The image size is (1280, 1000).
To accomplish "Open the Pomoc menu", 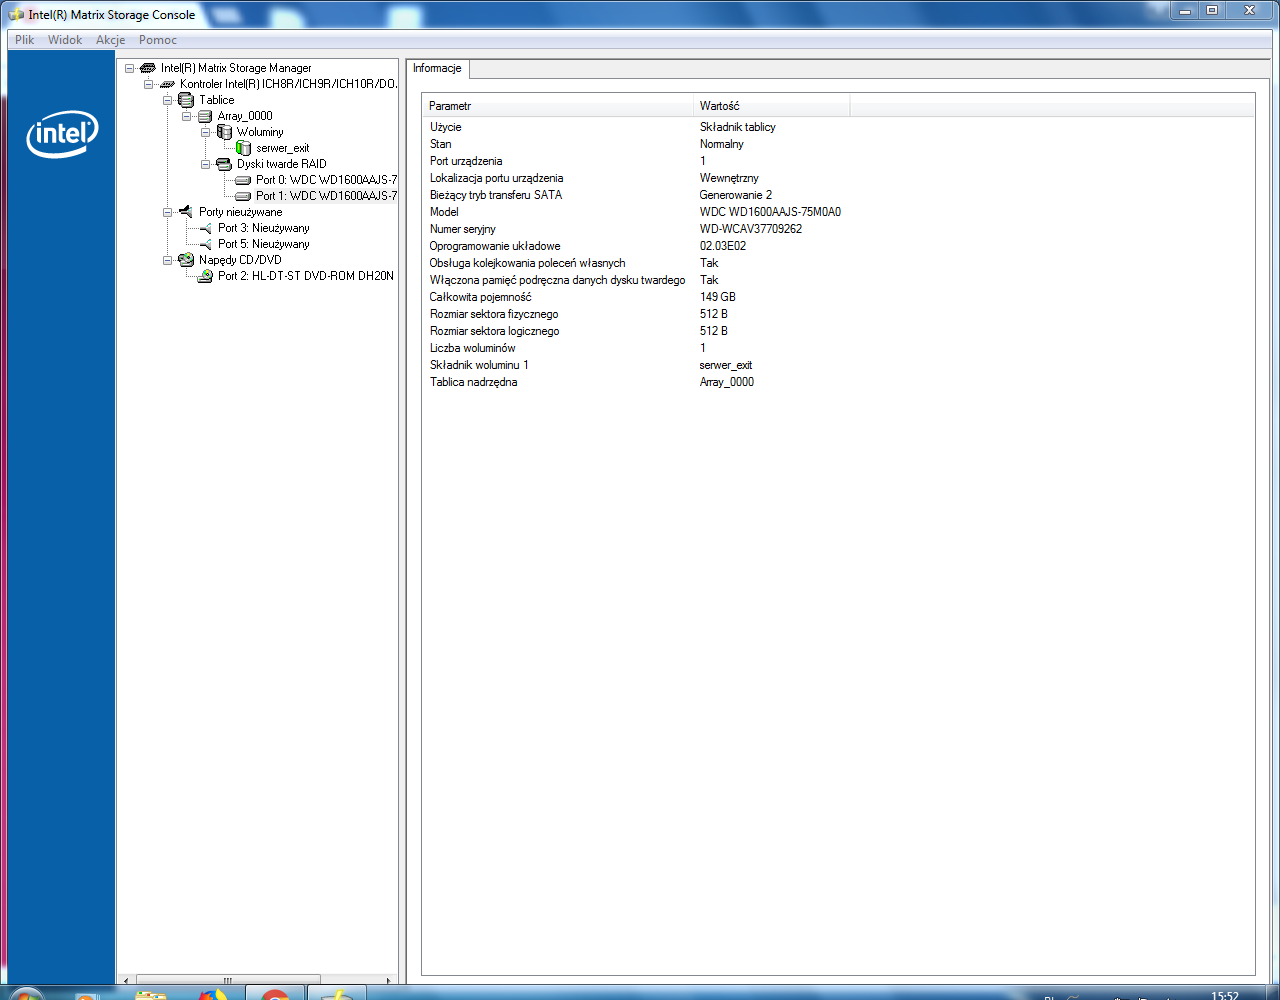I will point(158,40).
